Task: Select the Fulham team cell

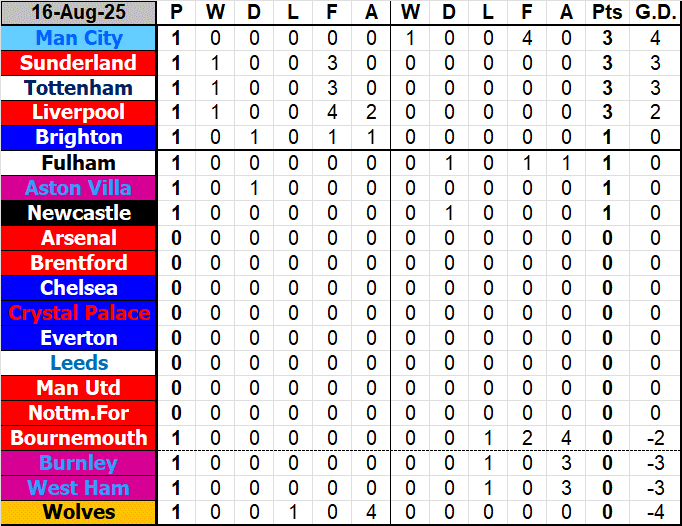Action: (x=79, y=163)
